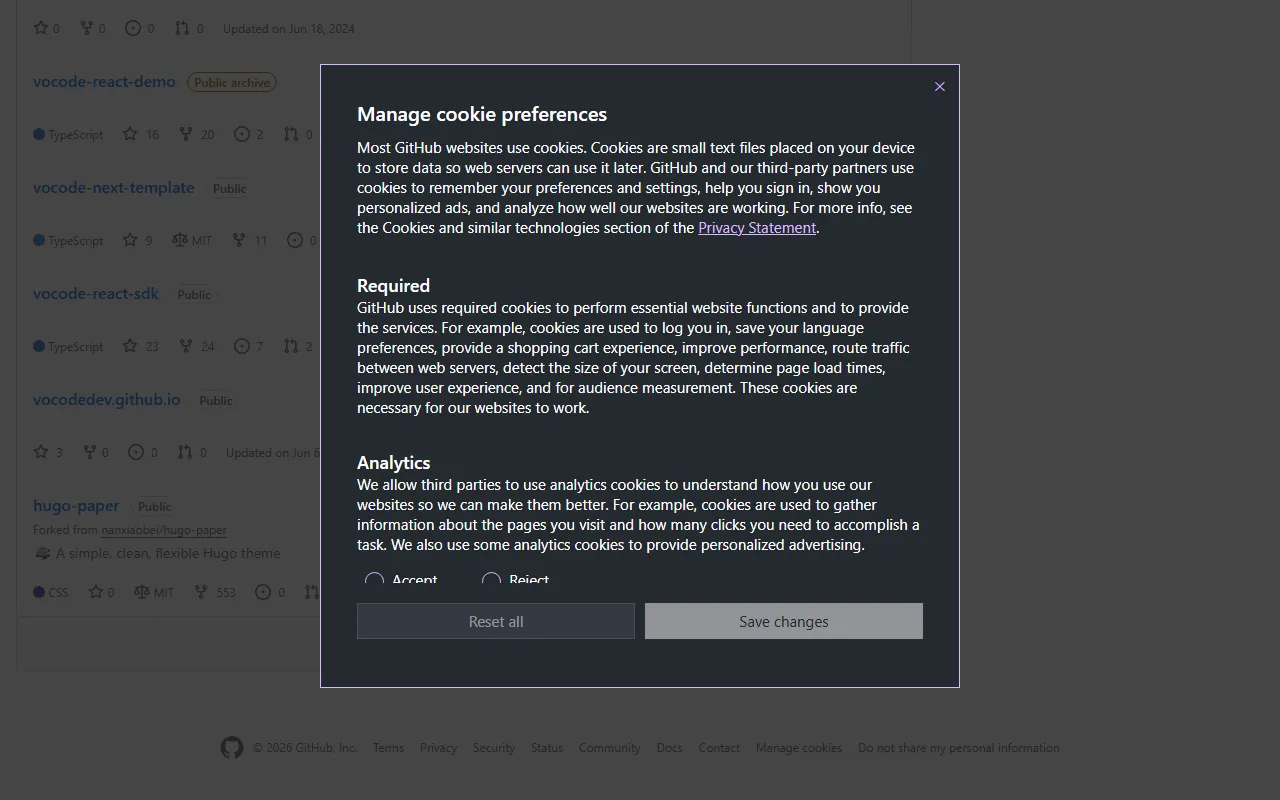Select Reject radio for Analytics cookies
1280x800 pixels.
pos(491,580)
